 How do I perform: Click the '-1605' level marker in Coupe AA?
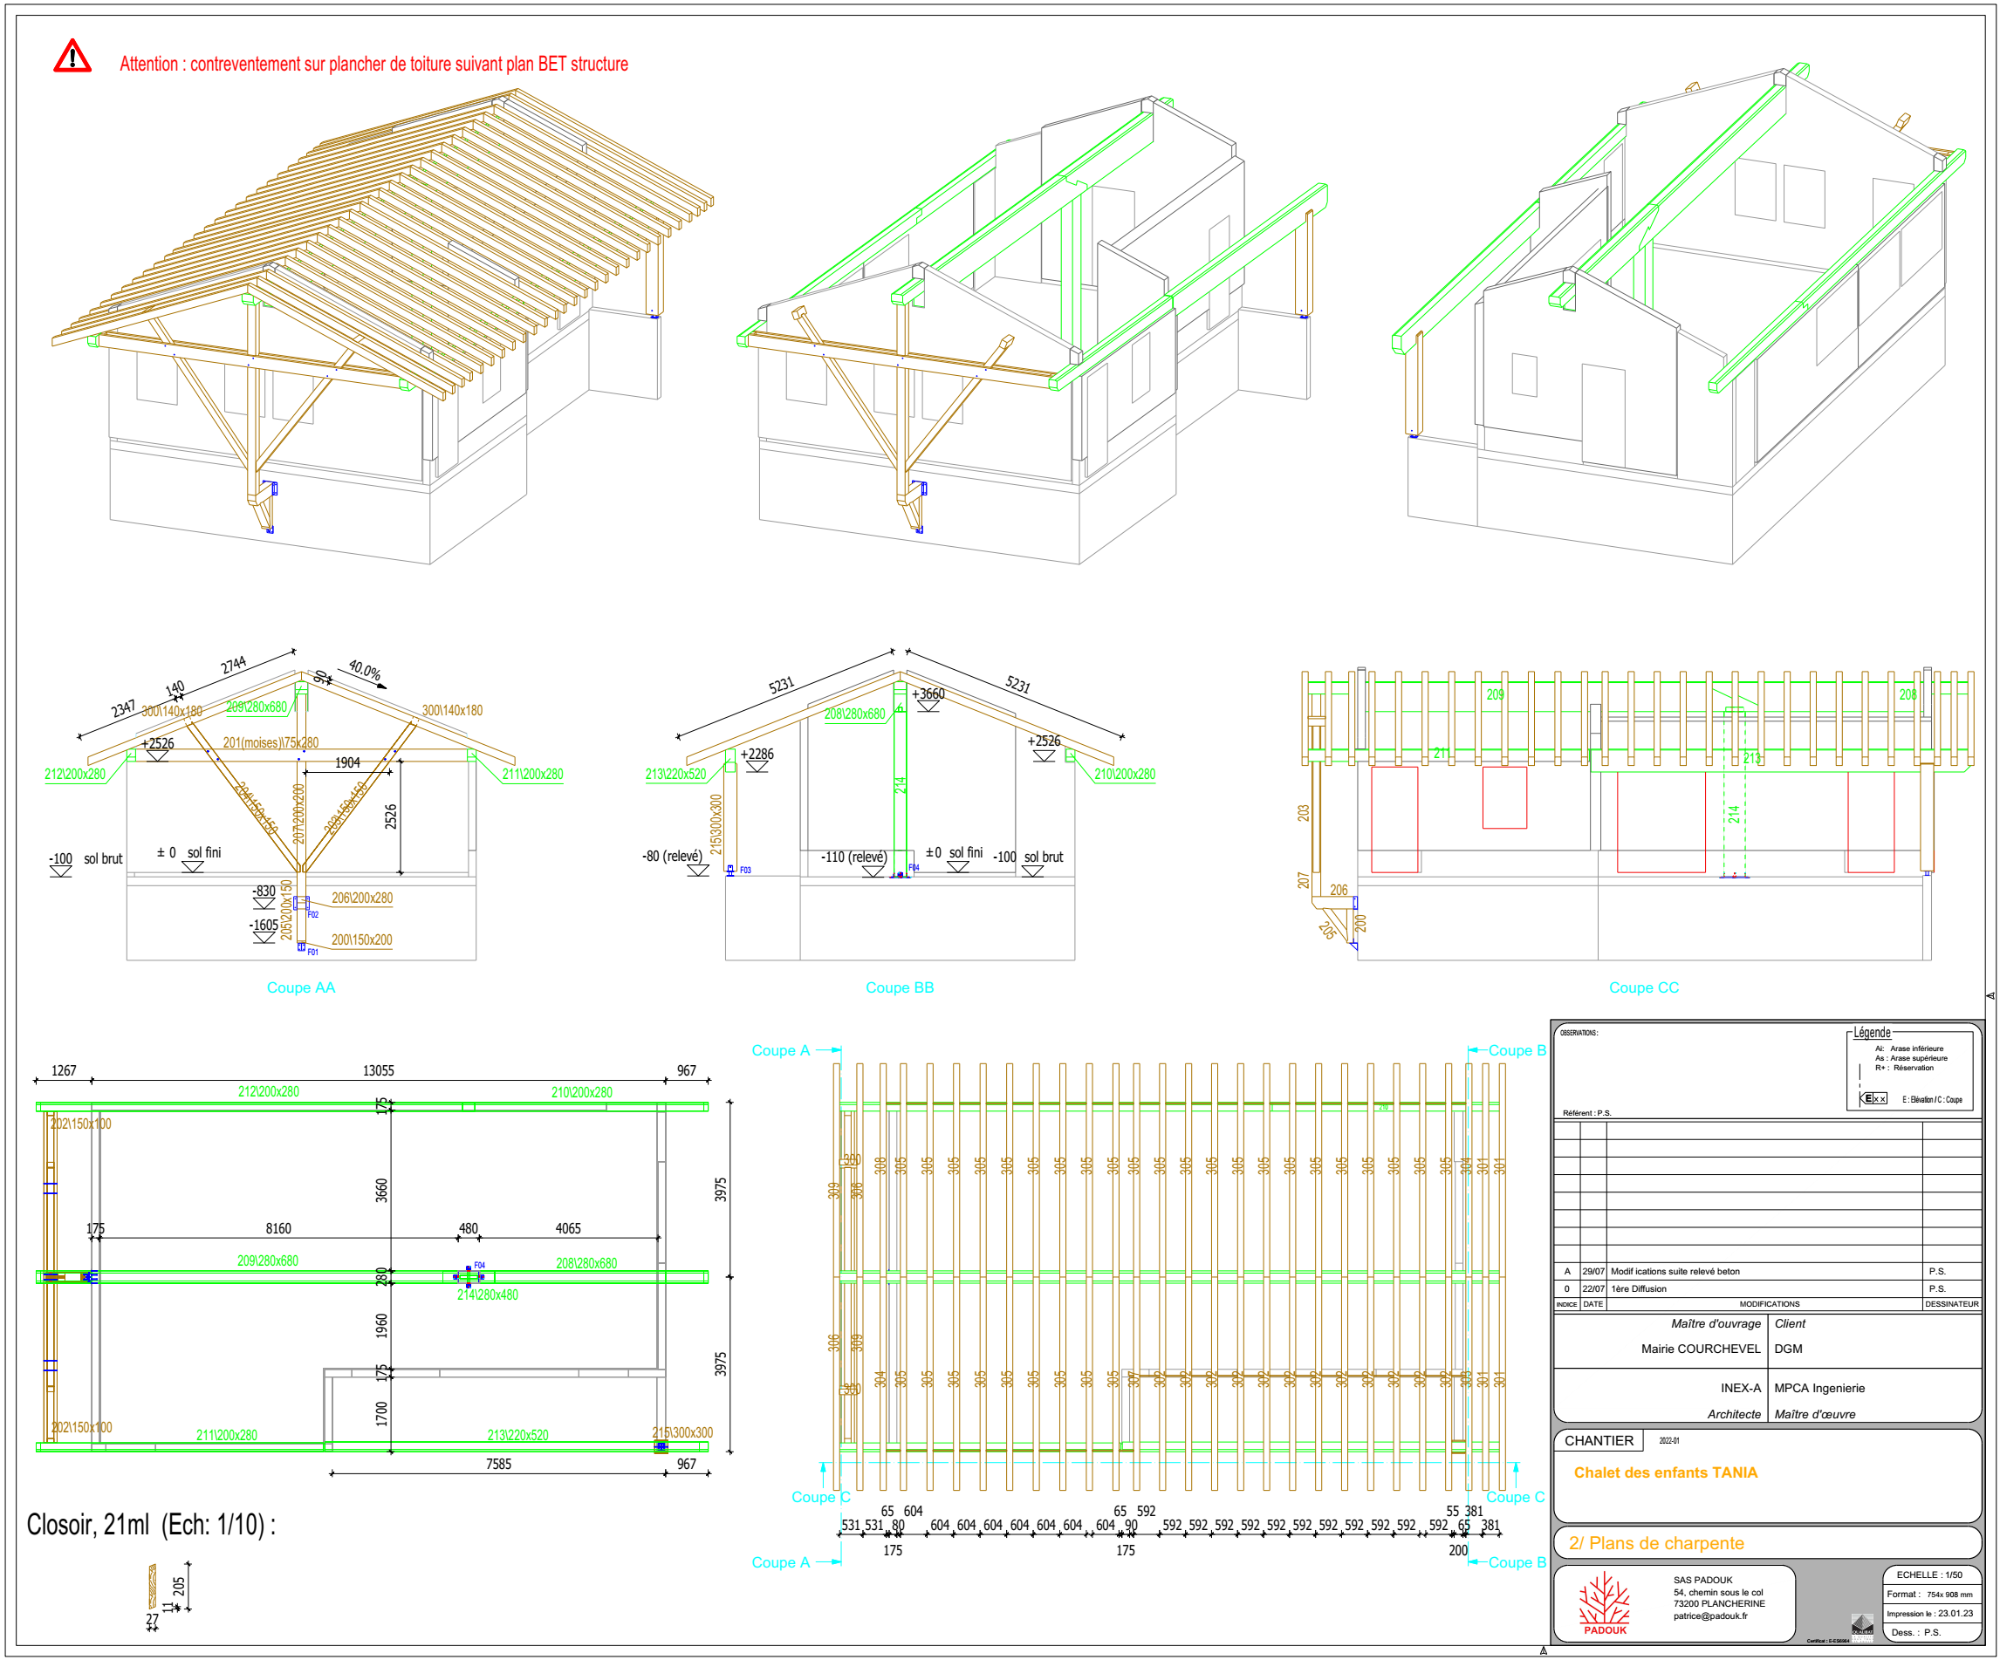[264, 926]
